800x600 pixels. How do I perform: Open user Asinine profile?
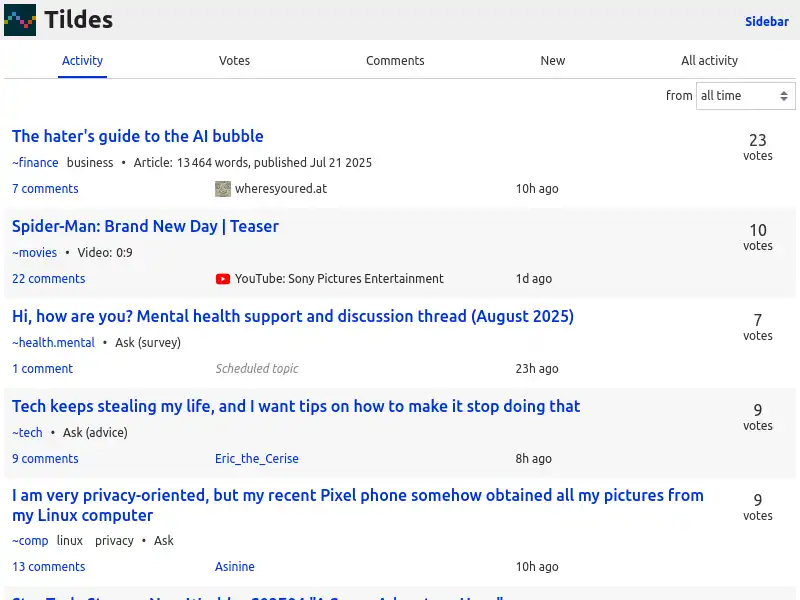pyautogui.click(x=235, y=567)
